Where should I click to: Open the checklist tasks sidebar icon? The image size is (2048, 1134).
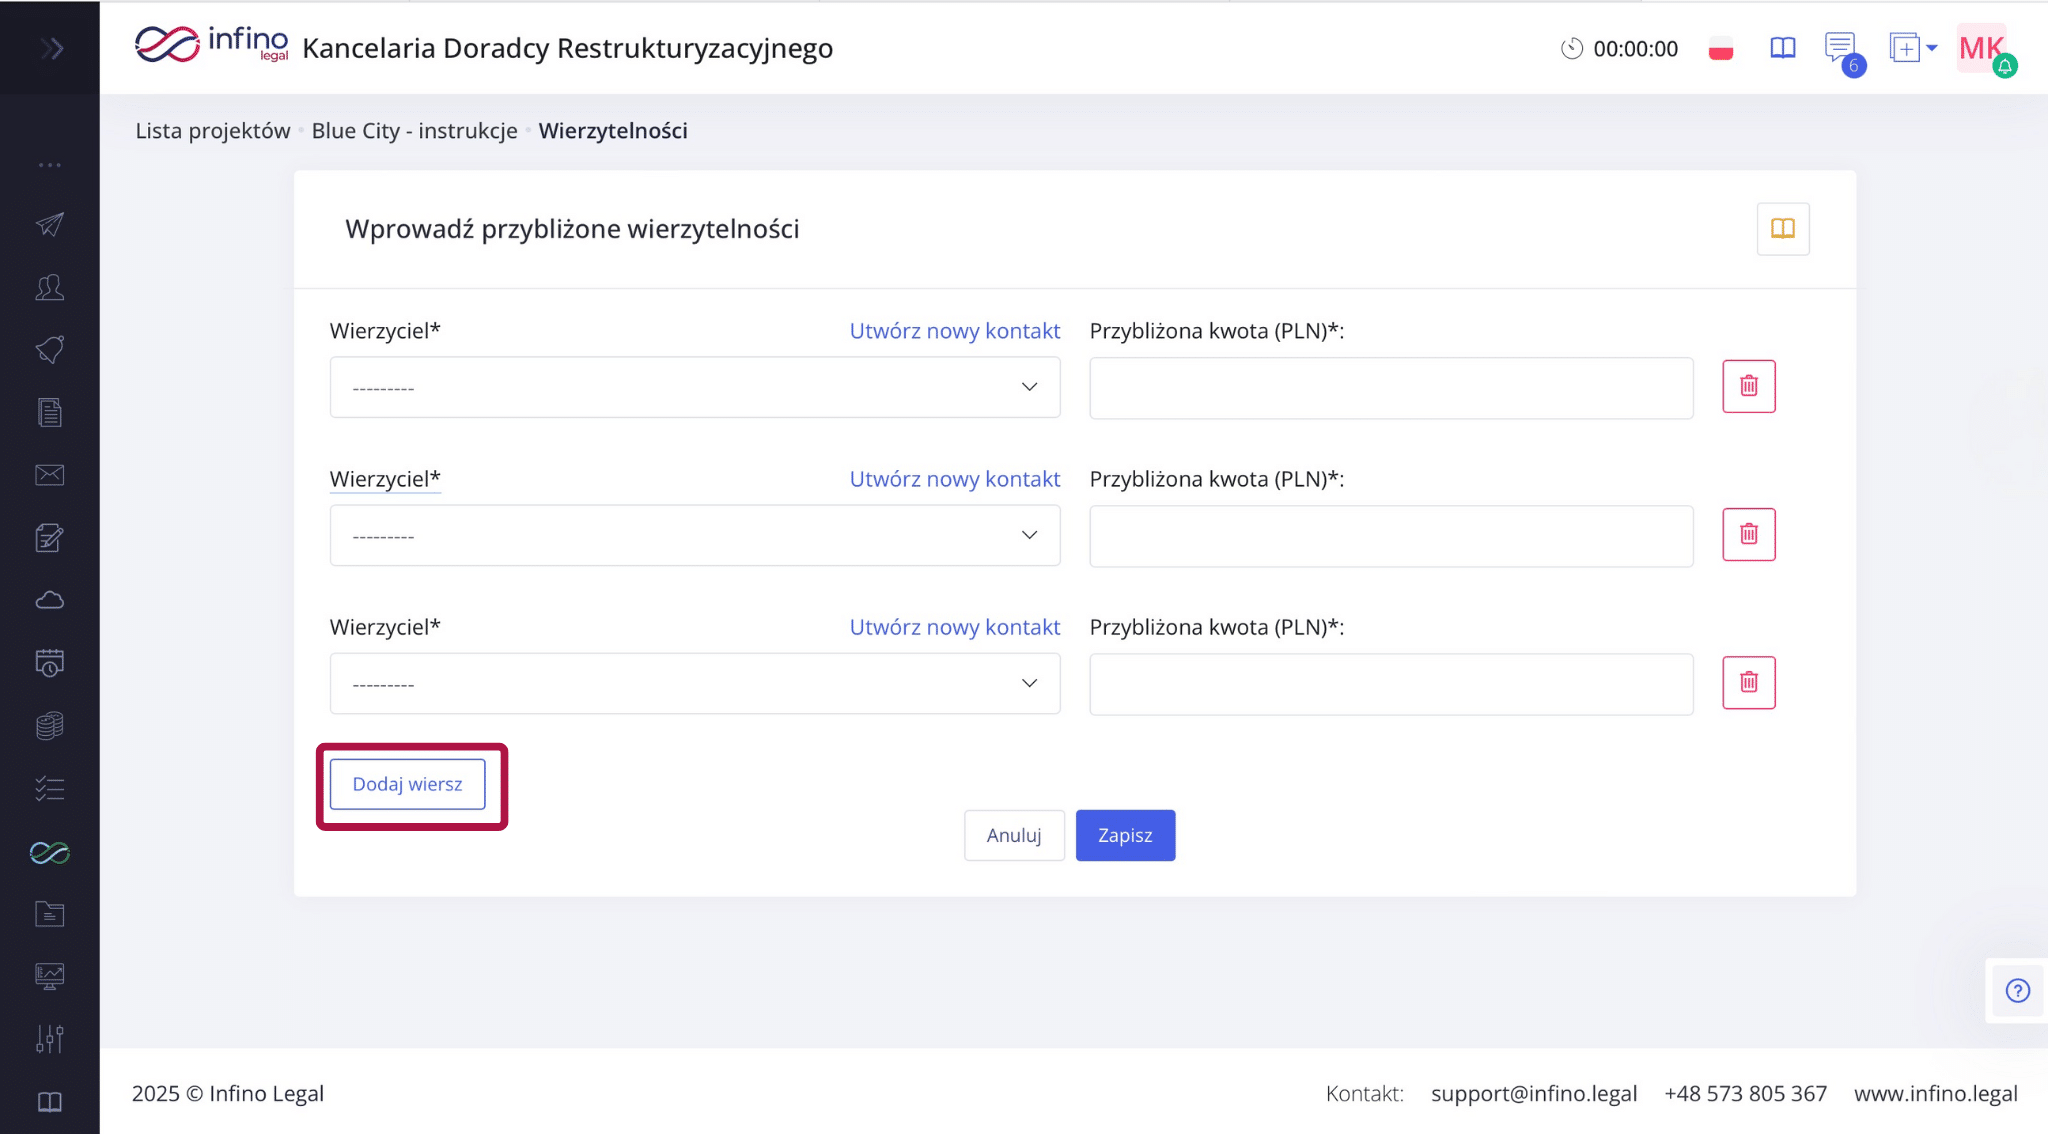(49, 789)
